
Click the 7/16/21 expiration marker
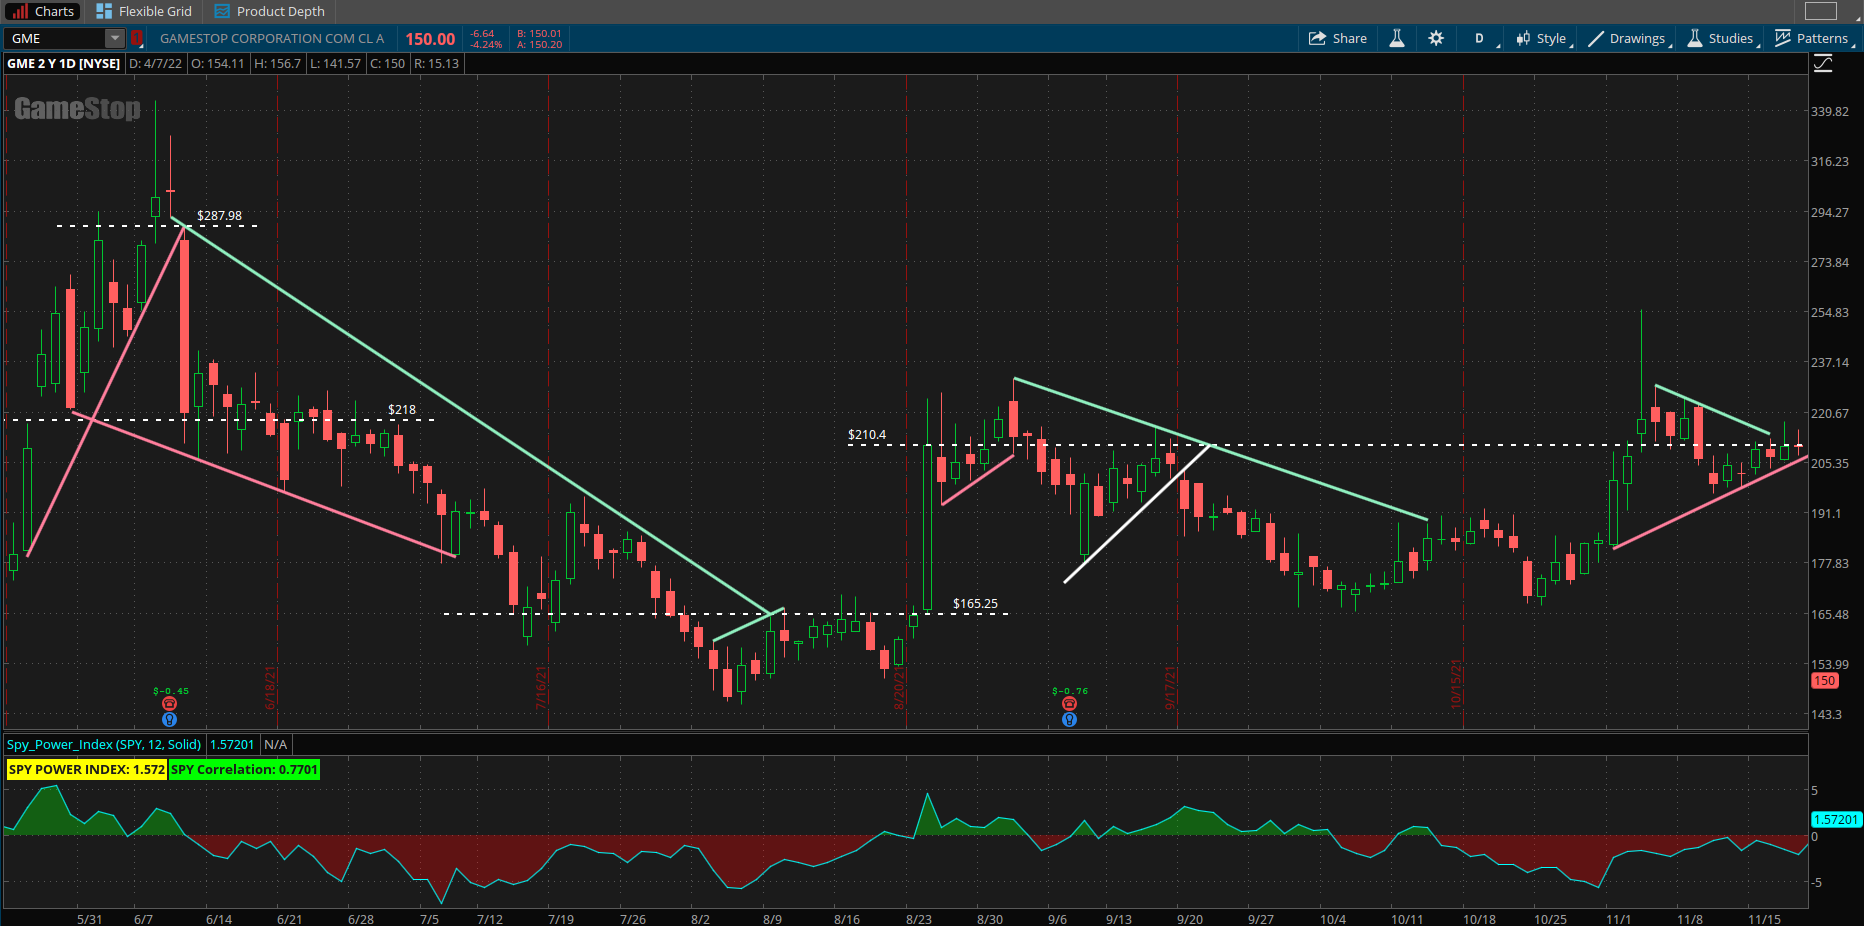541,688
